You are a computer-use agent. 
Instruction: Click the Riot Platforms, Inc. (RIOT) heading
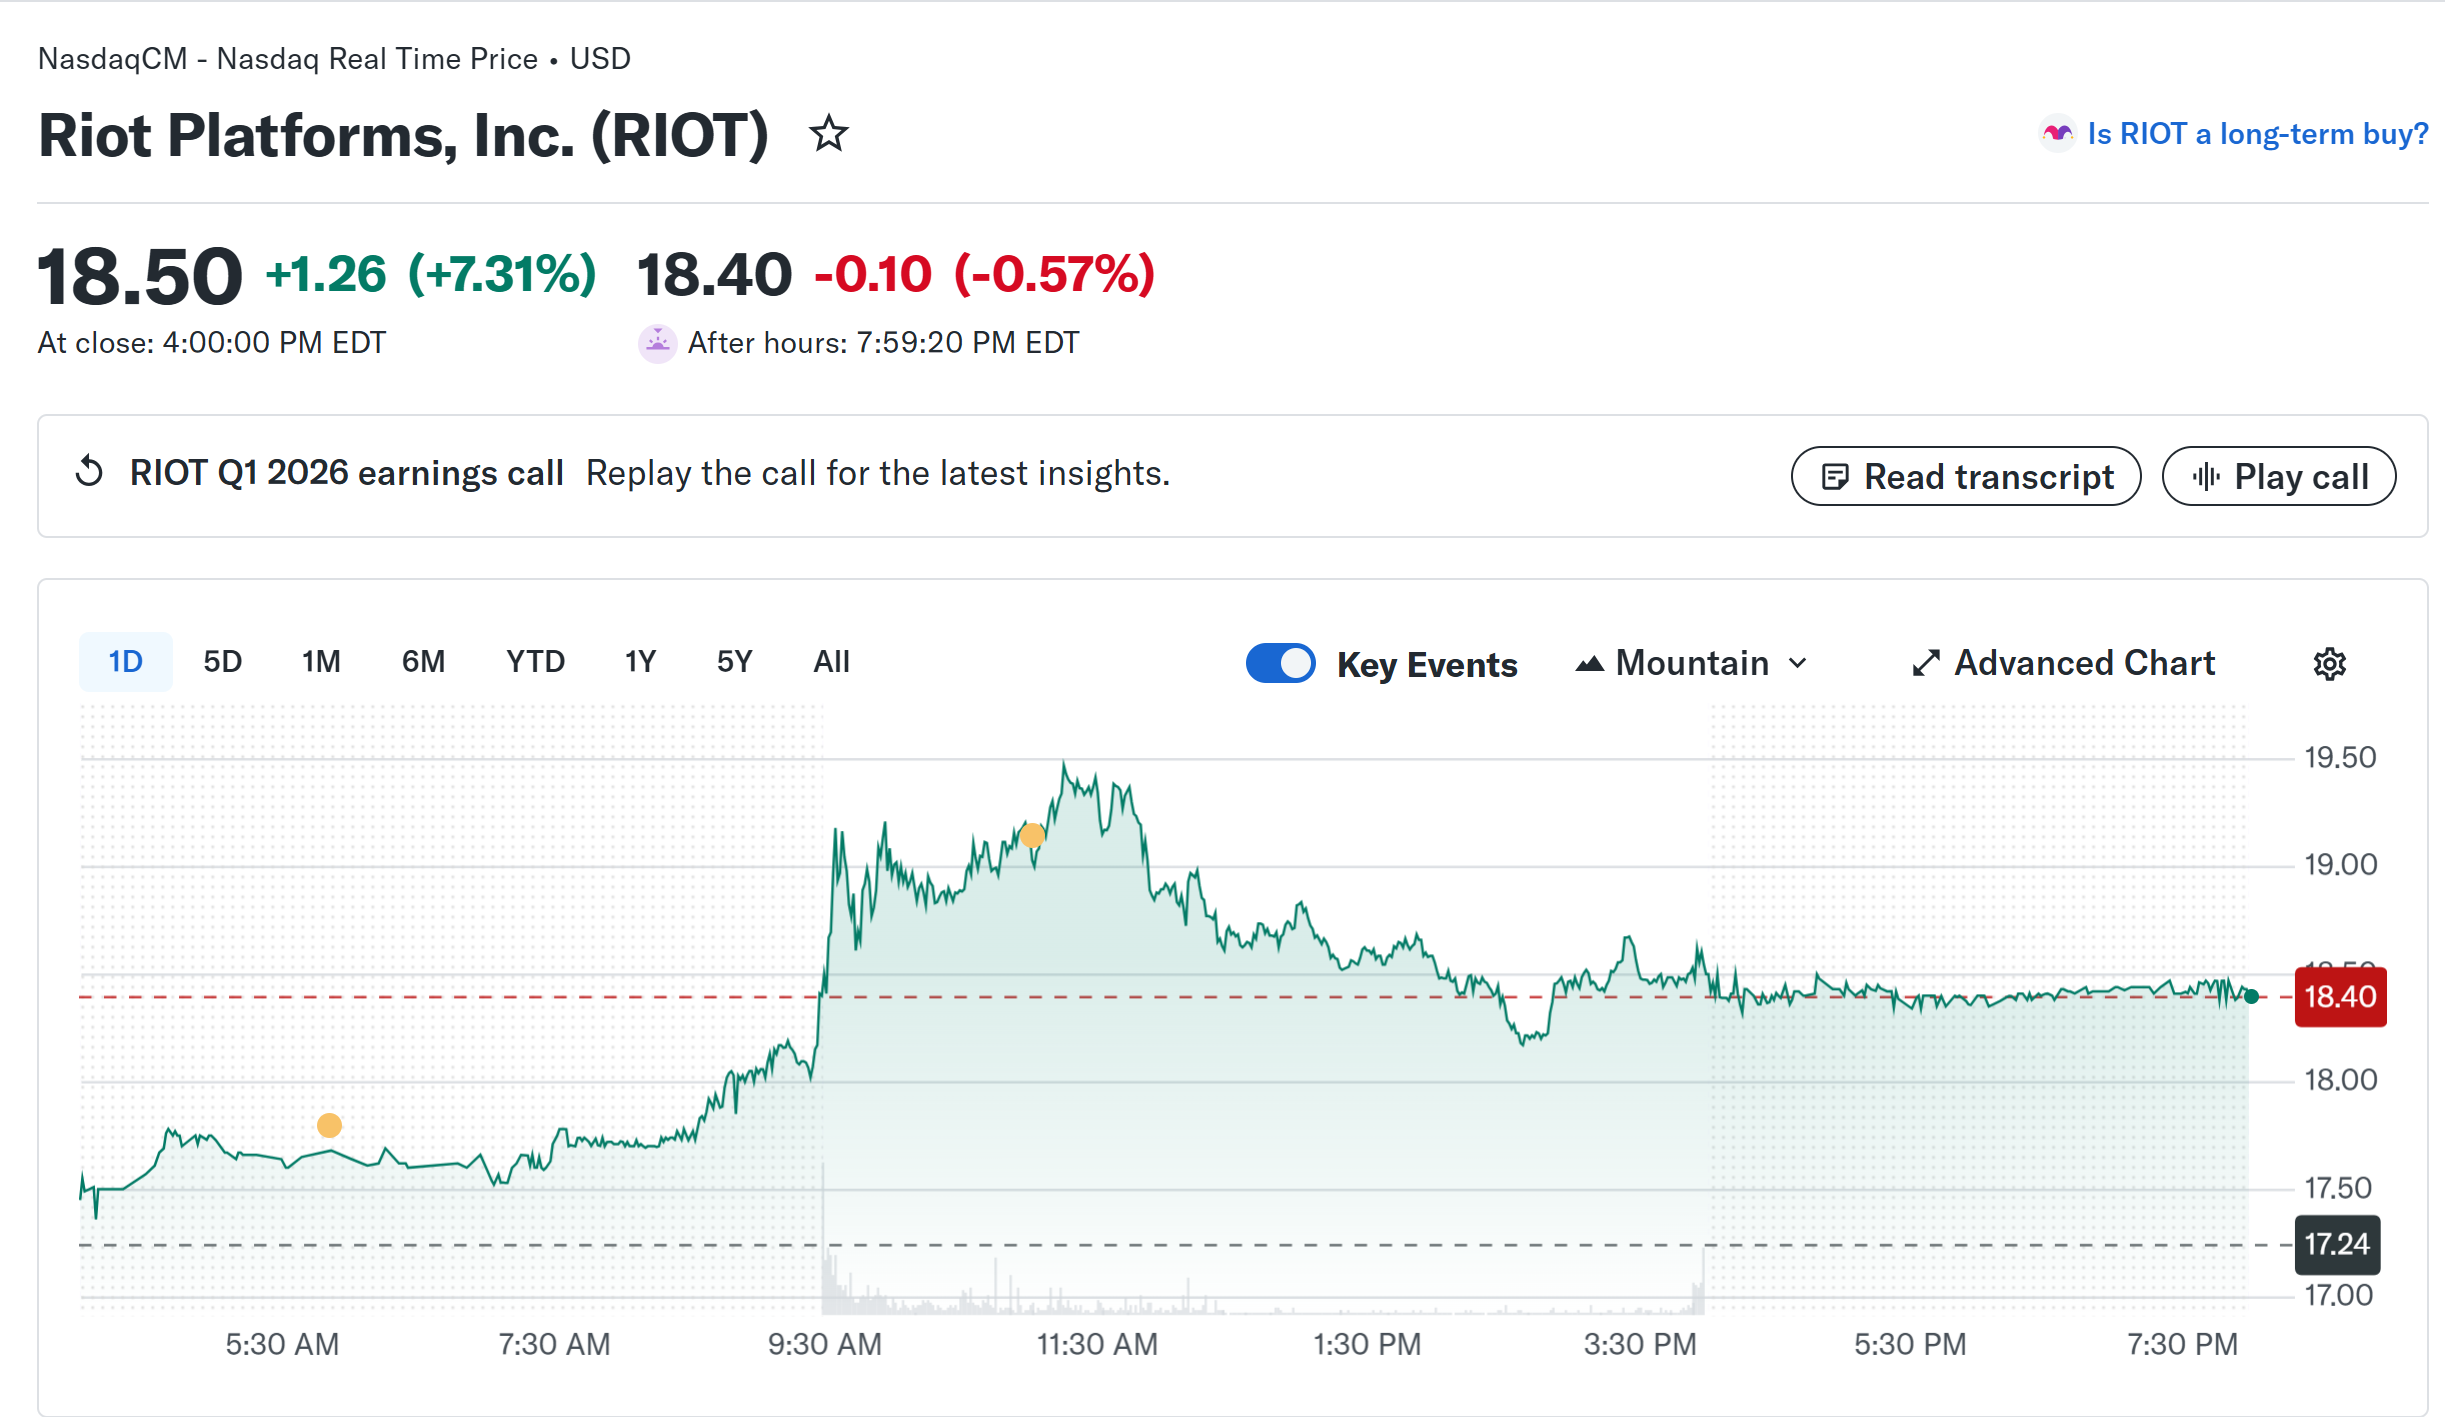(404, 136)
